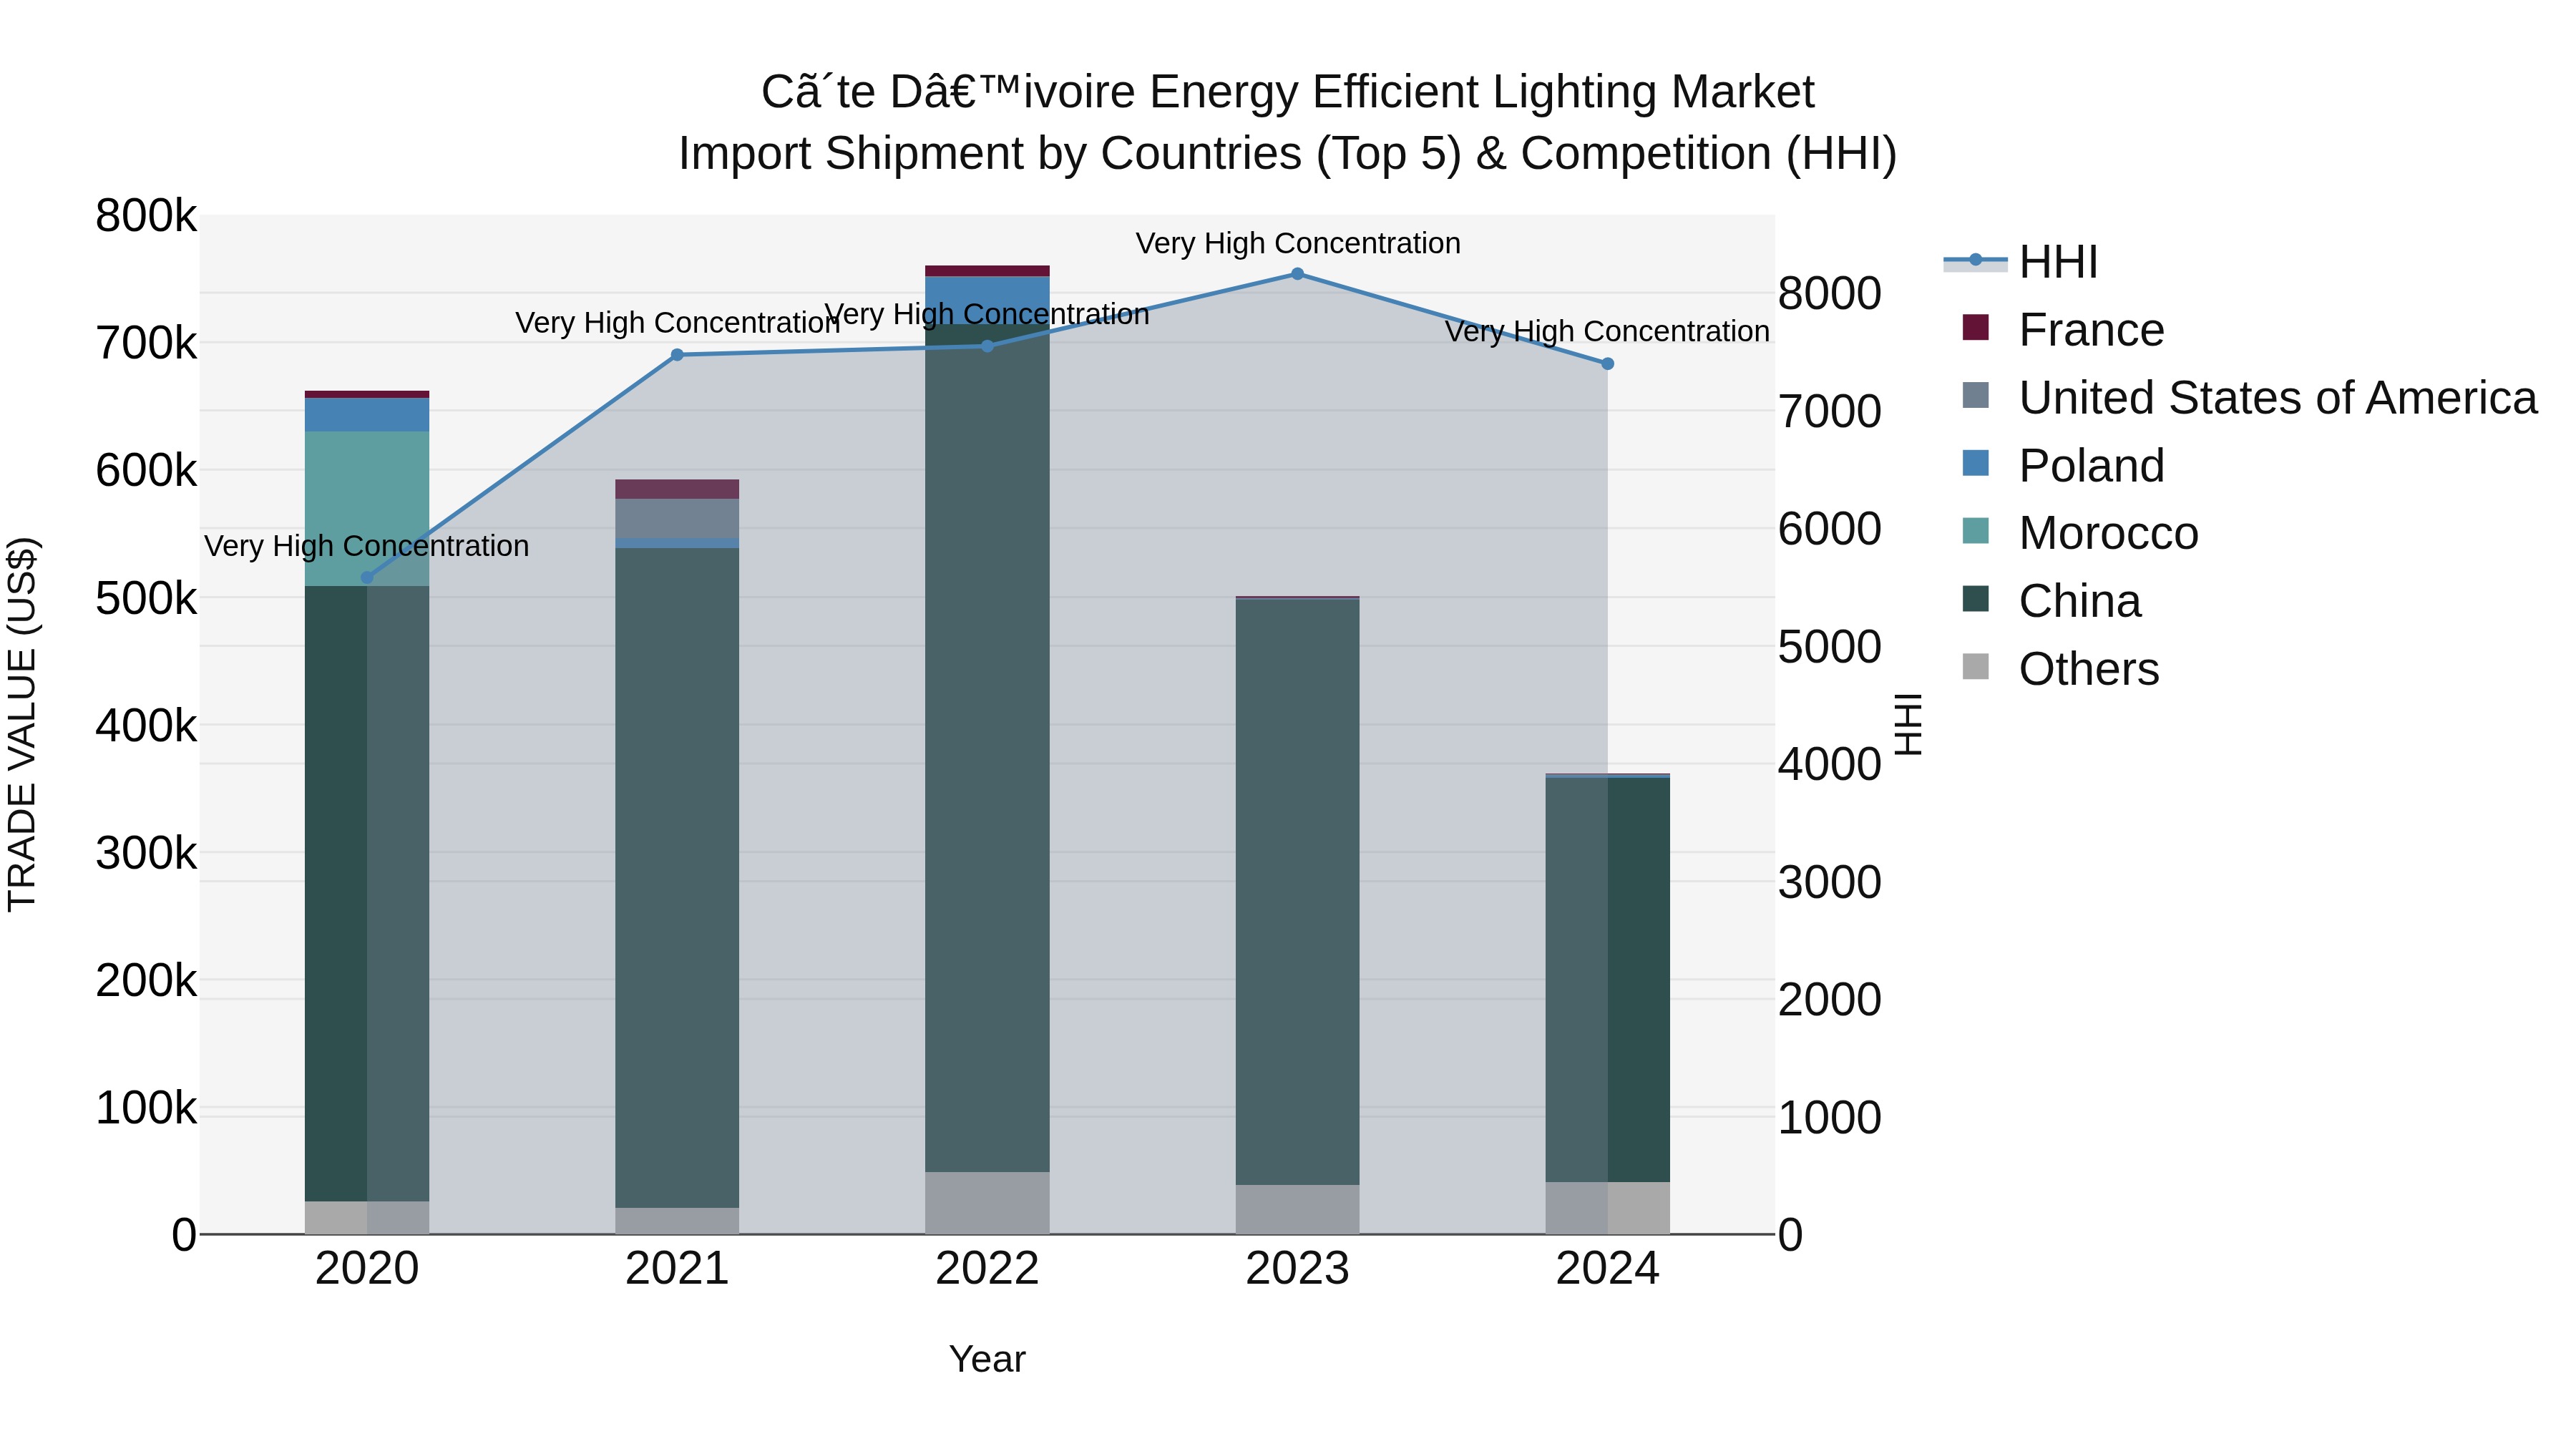Click the 2023 Others bar segment
The image size is (2576, 1449).
[x=1297, y=1210]
